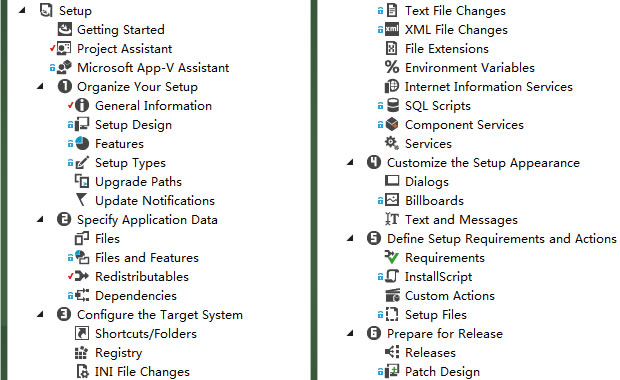
Task: Open the Dialogs view
Action: [x=427, y=182]
